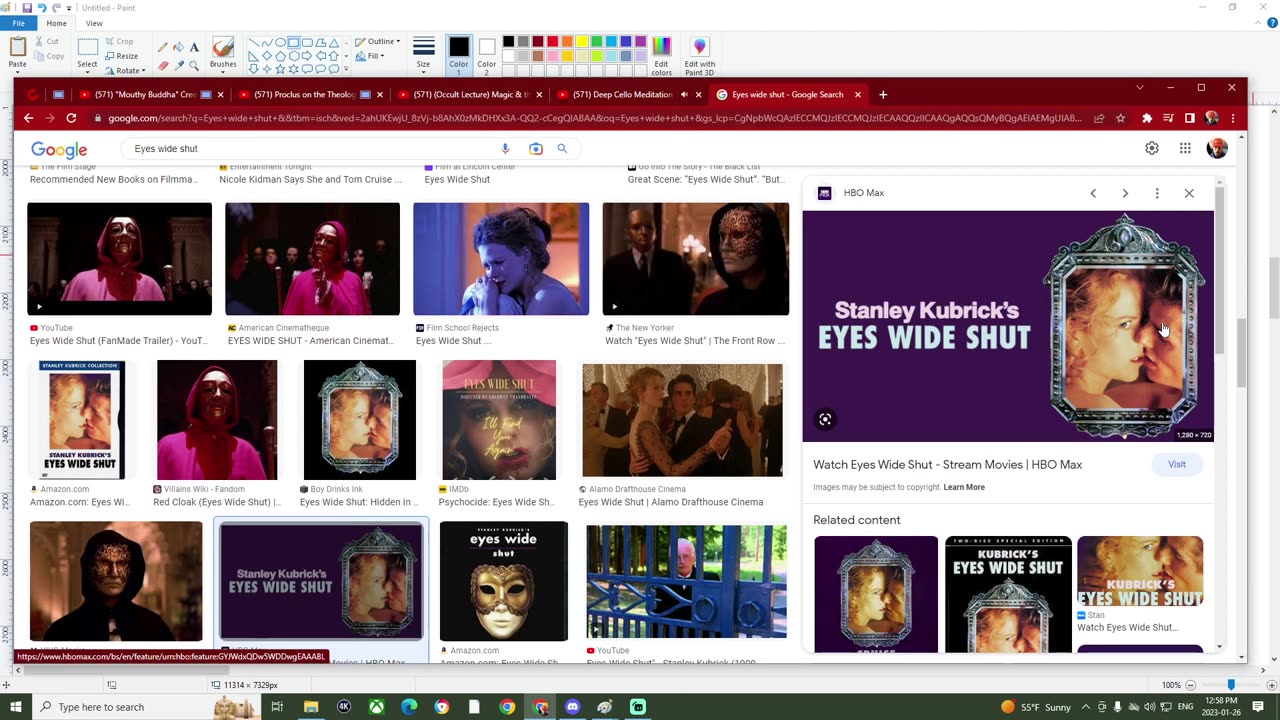Open the Paste dropdown arrow

[x=18, y=70]
